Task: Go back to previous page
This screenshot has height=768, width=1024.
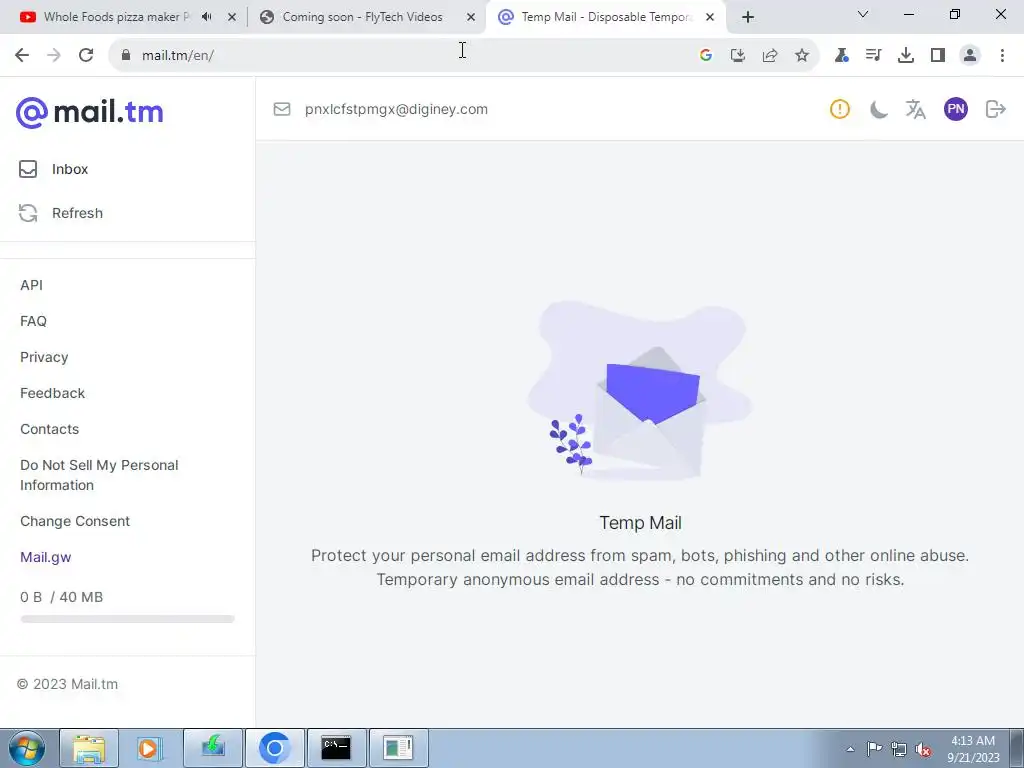Action: 22,56
